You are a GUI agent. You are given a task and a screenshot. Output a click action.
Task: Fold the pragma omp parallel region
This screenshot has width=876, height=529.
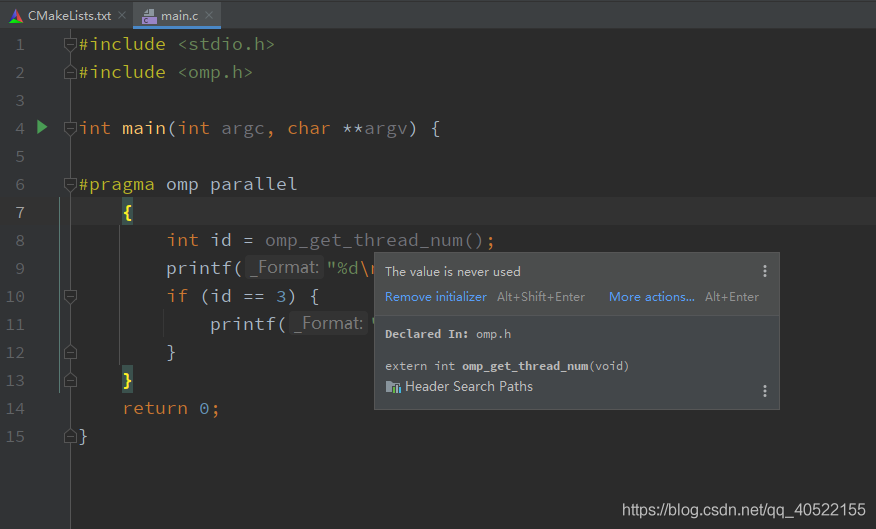click(70, 184)
